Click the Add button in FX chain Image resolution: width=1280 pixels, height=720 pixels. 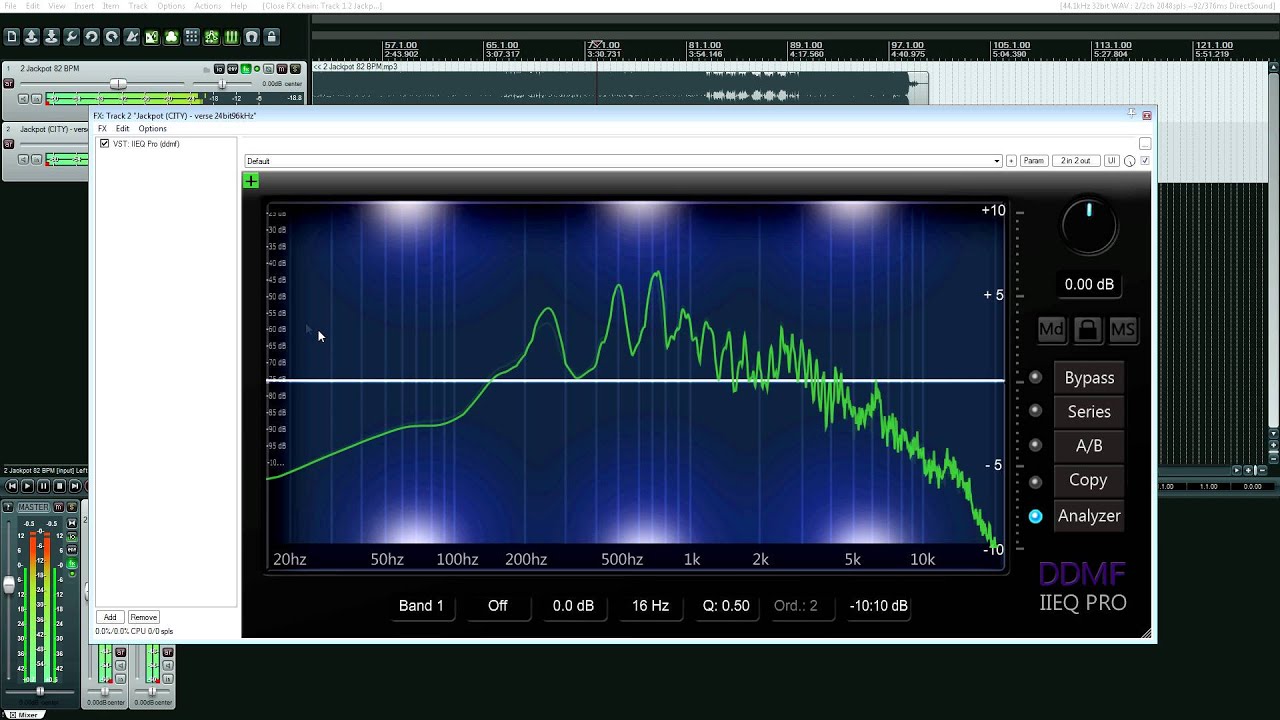(x=110, y=617)
